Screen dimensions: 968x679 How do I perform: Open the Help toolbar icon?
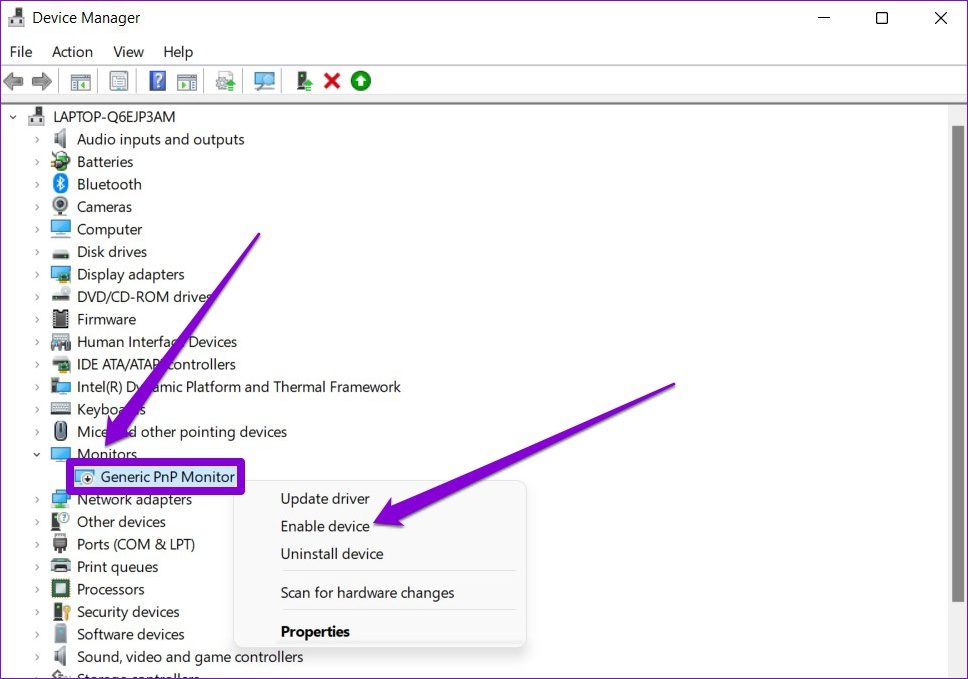(x=157, y=80)
